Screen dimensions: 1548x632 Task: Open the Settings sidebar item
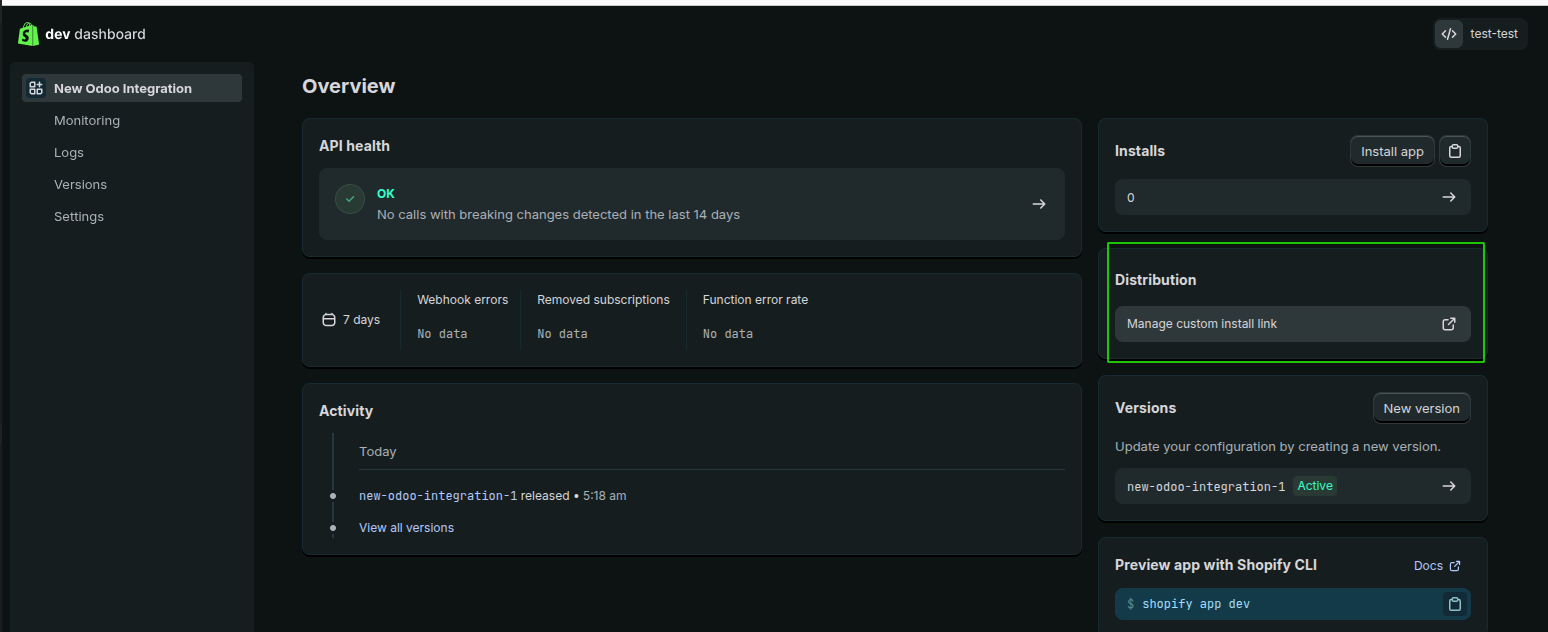pos(78,216)
